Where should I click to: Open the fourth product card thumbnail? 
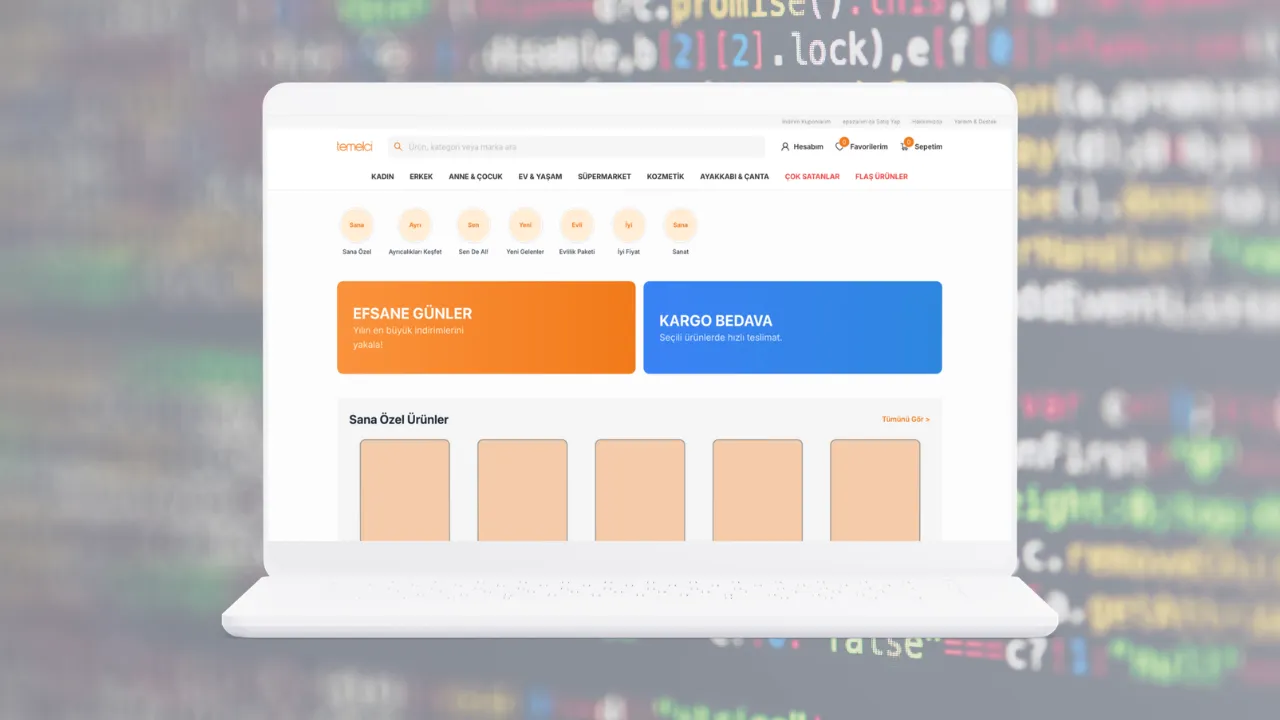coord(757,490)
